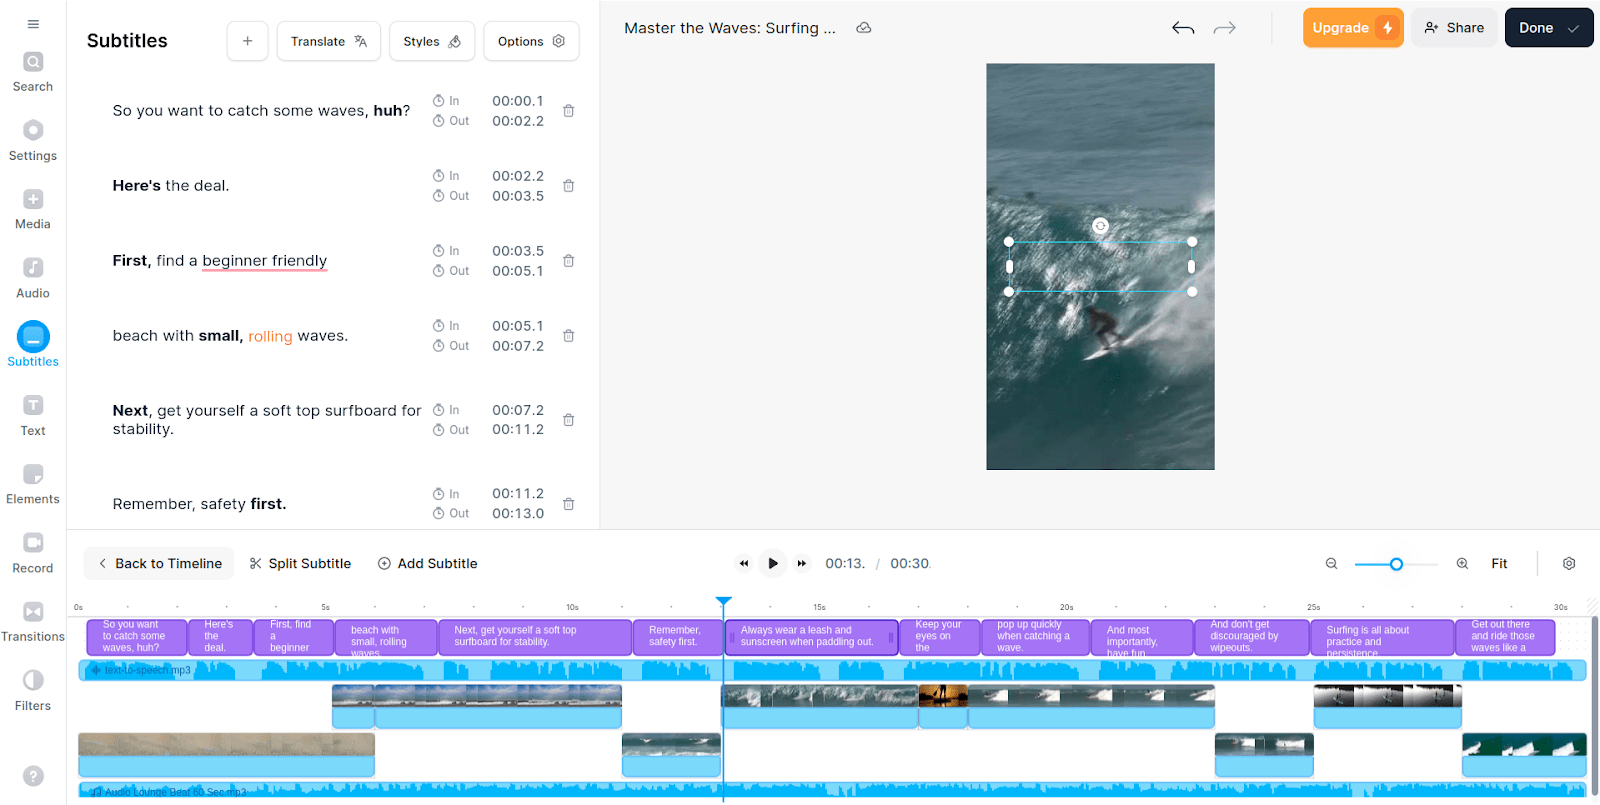Screen dimensions: 1600x805
Task: Open the Translate subtitles option
Action: coord(329,41)
